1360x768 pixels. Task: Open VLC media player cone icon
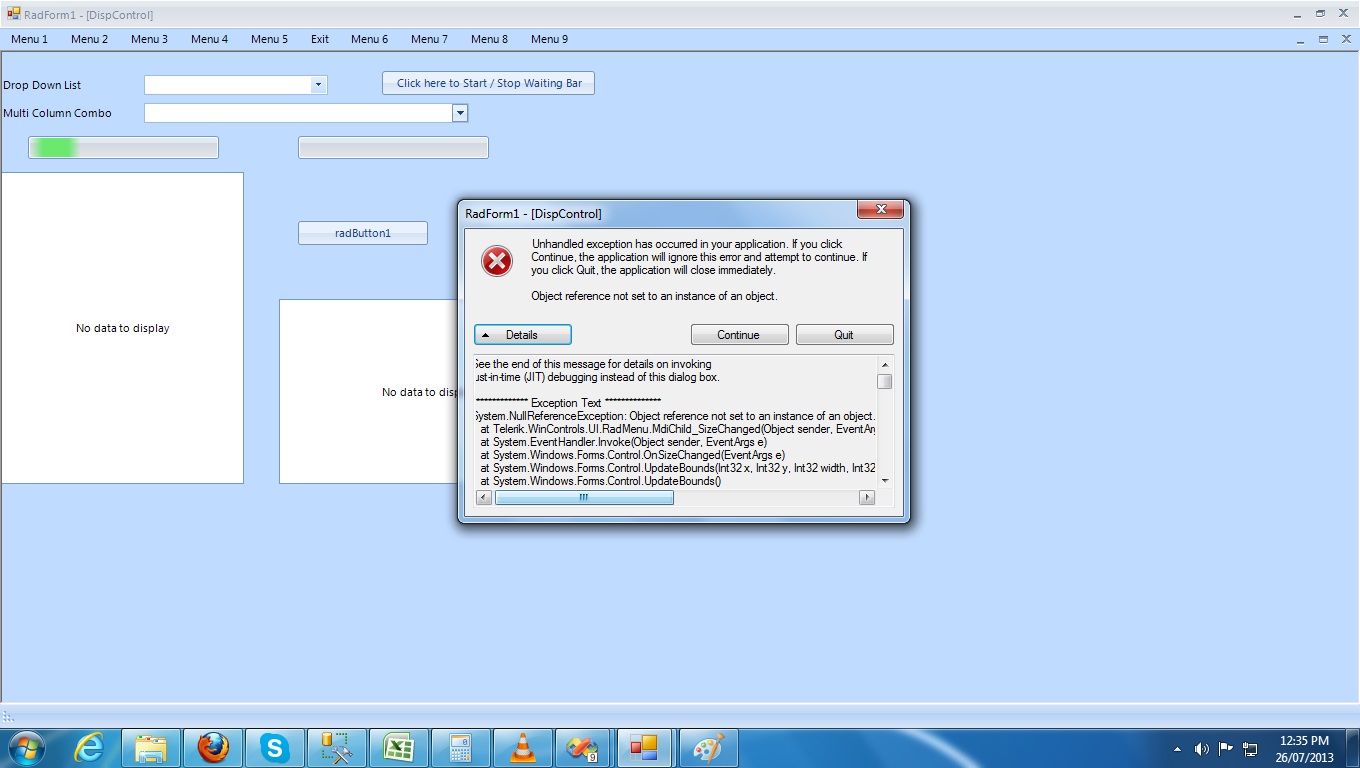point(522,748)
